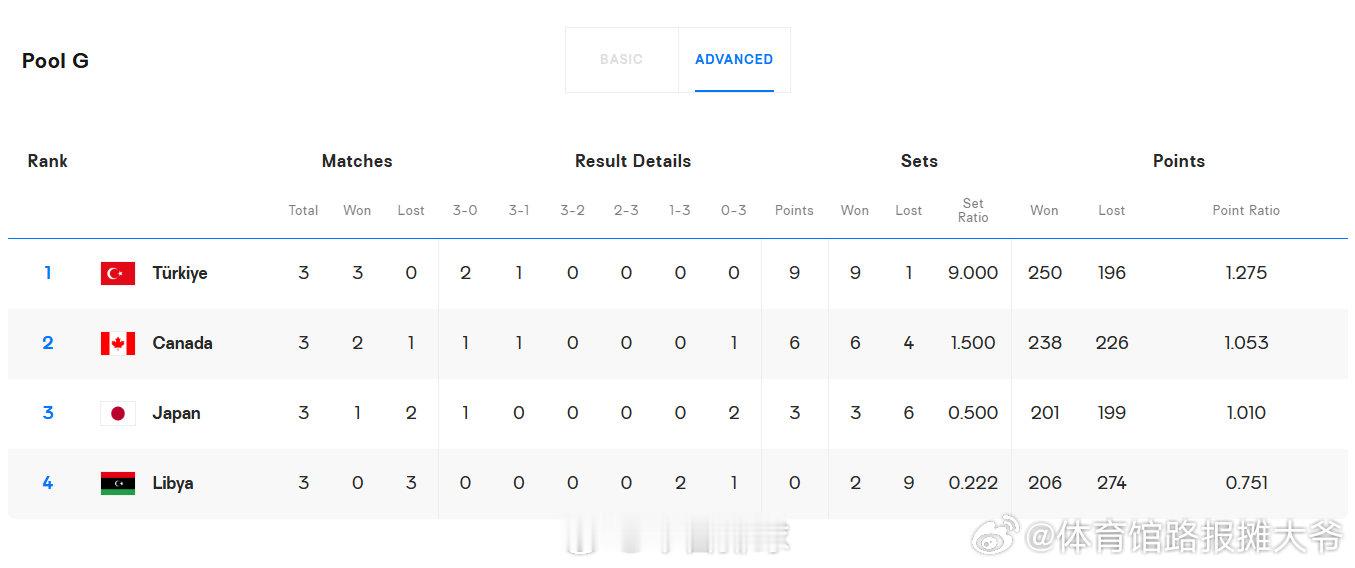The height and width of the screenshot is (568, 1355).
Task: Click the Rank column header
Action: (47, 161)
